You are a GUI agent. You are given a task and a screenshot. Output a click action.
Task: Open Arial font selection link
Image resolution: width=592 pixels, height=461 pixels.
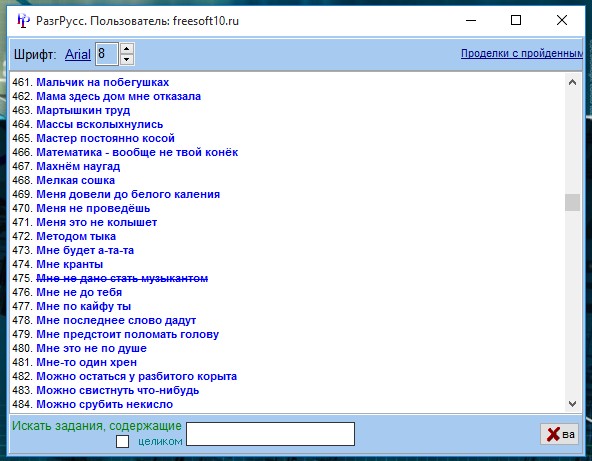tap(78, 54)
